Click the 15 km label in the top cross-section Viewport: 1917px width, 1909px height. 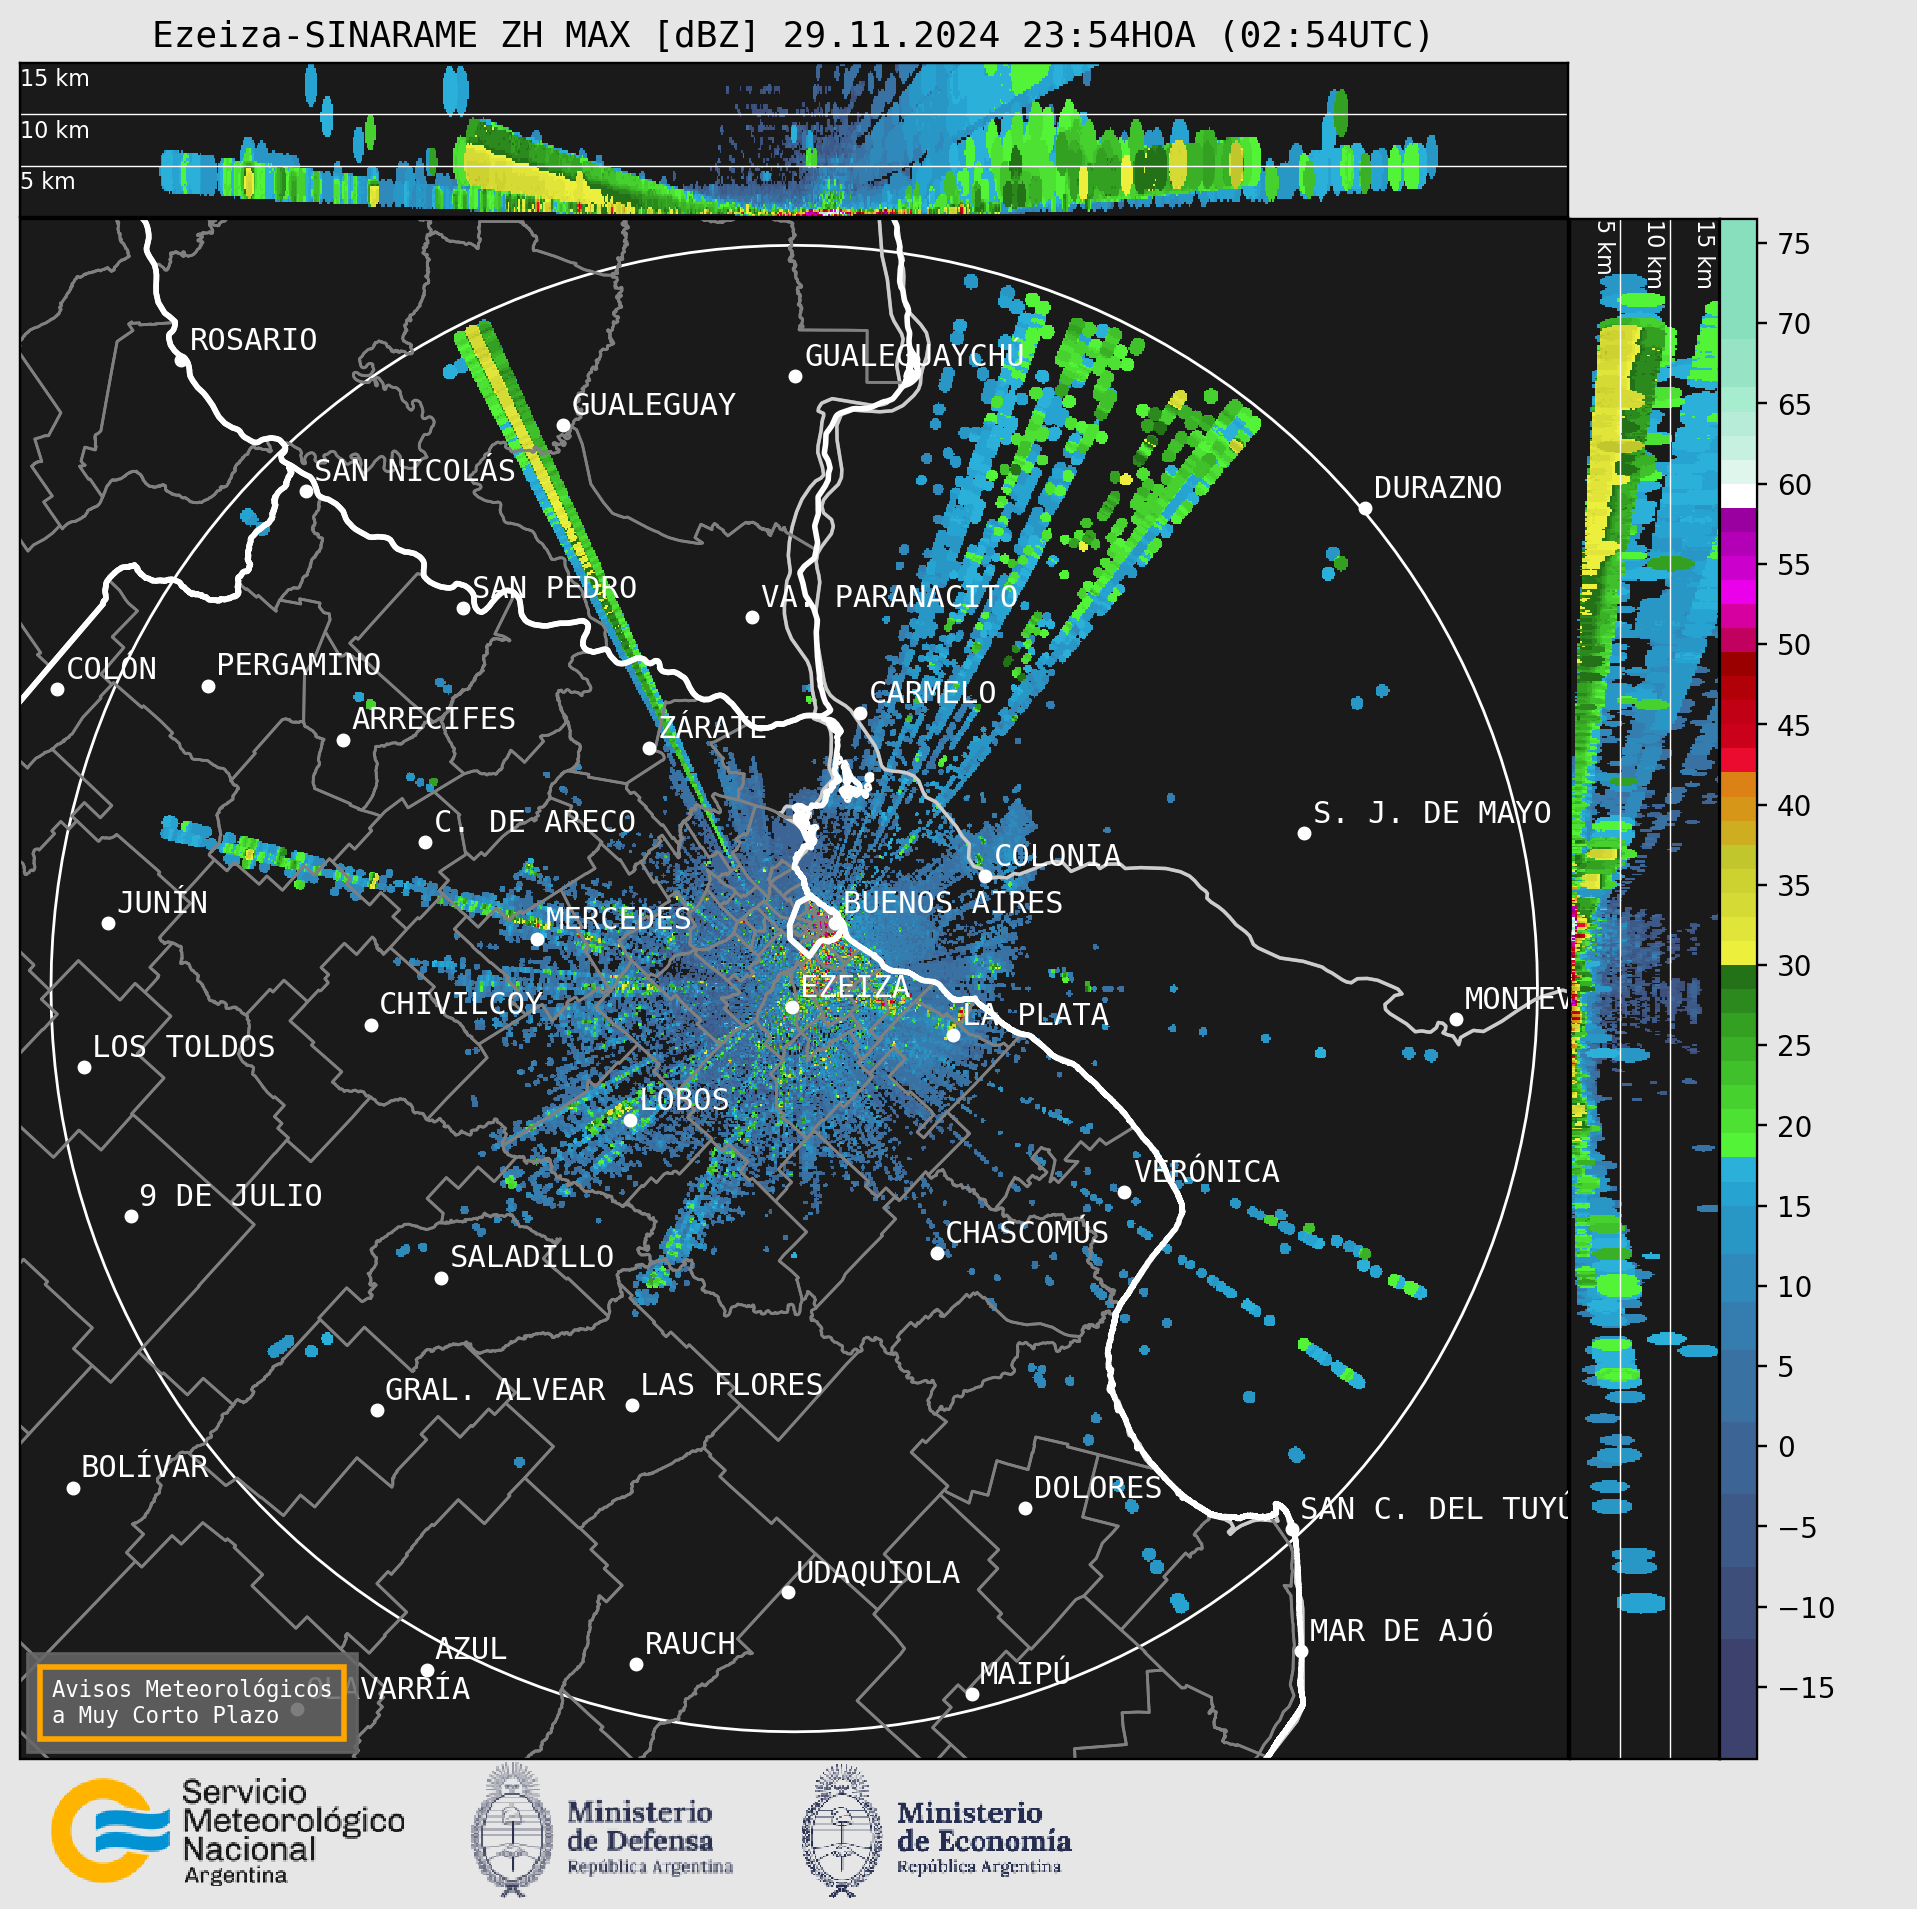[55, 78]
